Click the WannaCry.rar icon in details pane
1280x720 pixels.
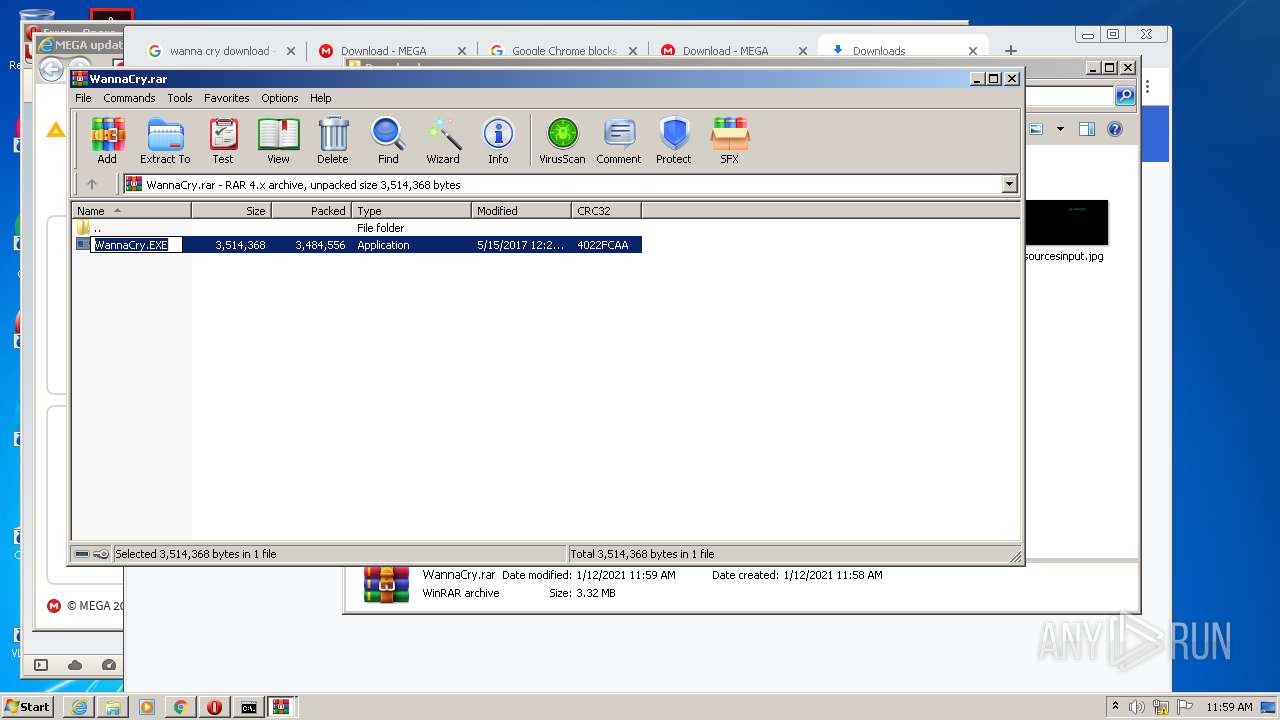(x=387, y=586)
